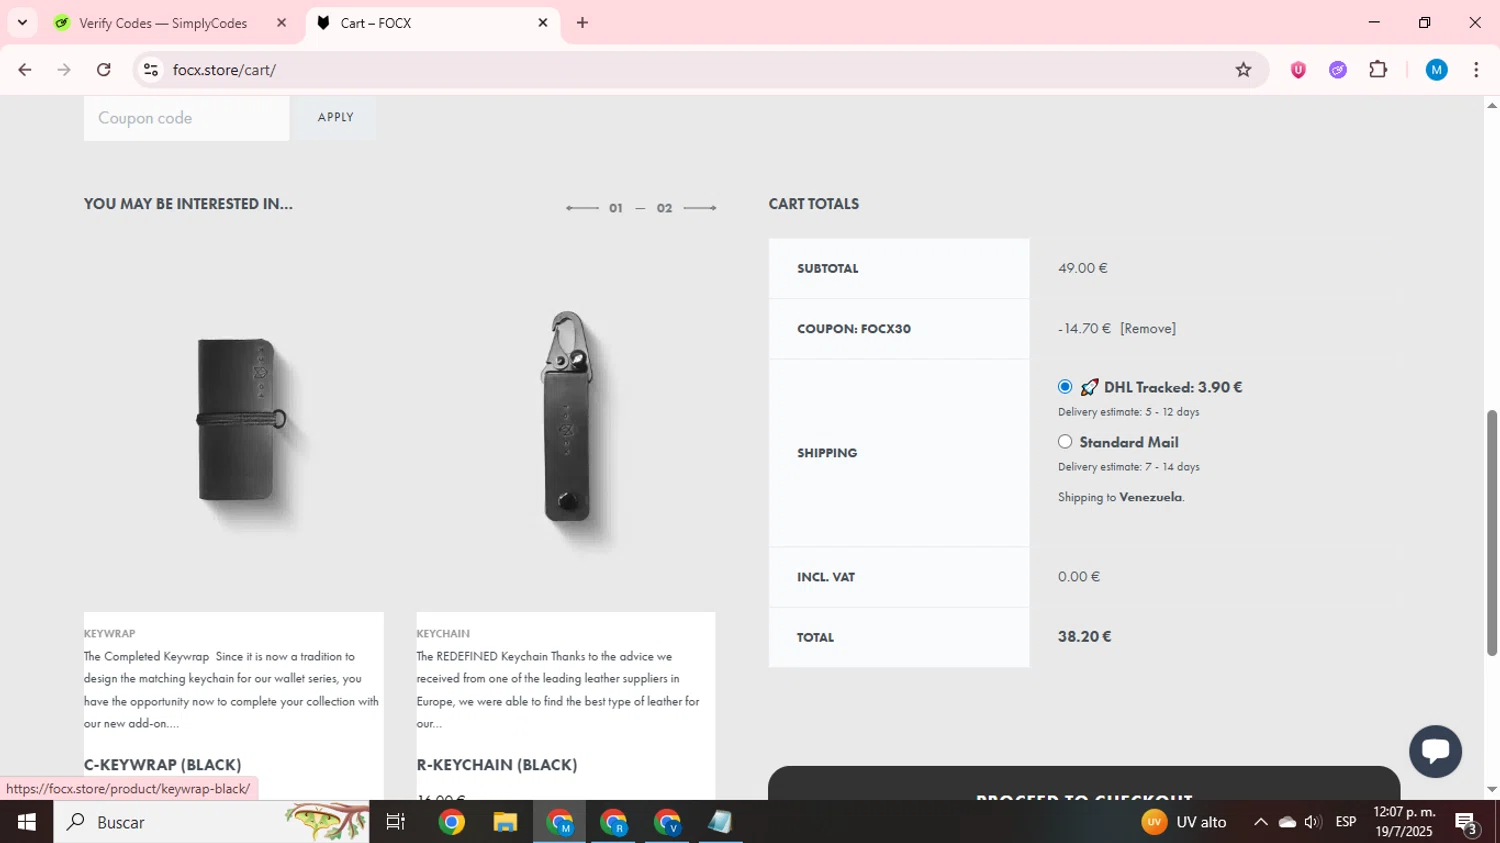This screenshot has height=843, width=1500.
Task: Open the OneDrive cloud tray icon
Action: pos(1287,822)
